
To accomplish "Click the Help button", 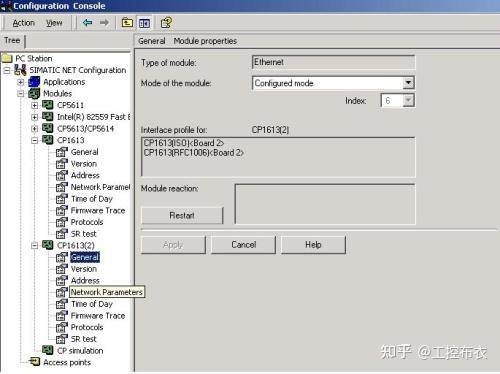I will (x=313, y=245).
